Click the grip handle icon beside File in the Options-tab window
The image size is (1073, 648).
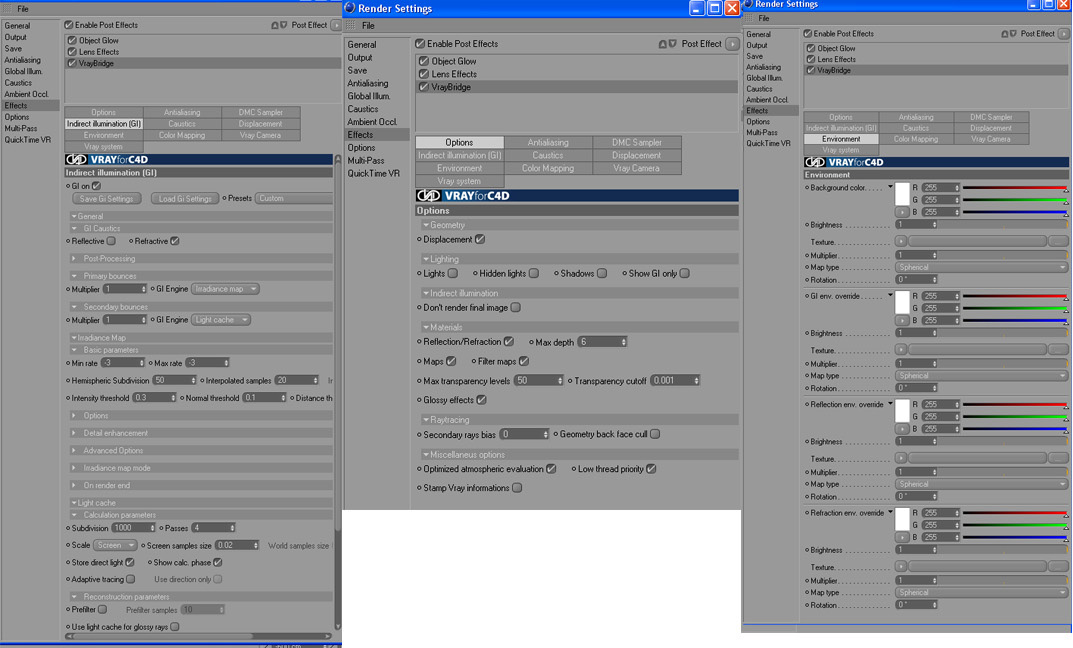351,25
